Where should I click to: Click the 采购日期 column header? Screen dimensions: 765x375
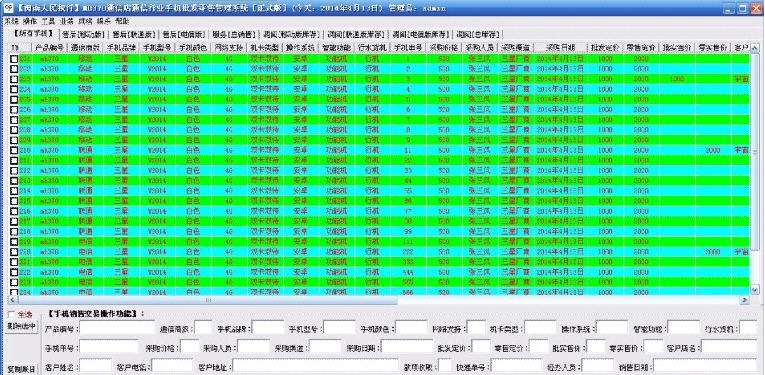pos(560,48)
